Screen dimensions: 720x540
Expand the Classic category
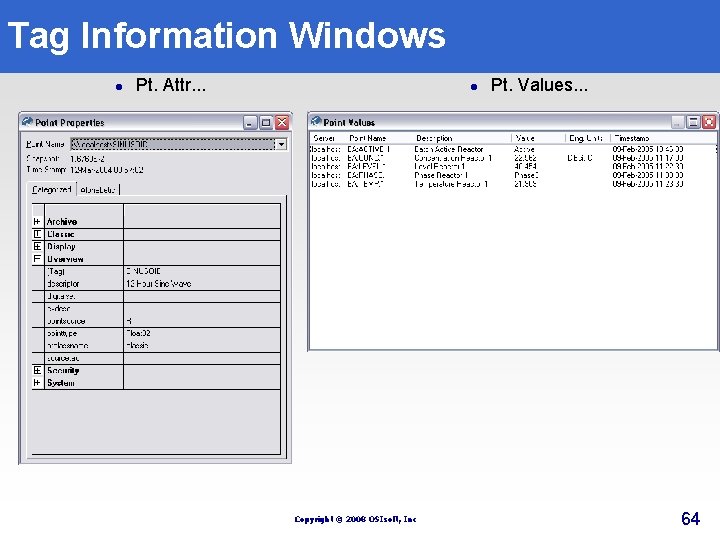(37, 234)
